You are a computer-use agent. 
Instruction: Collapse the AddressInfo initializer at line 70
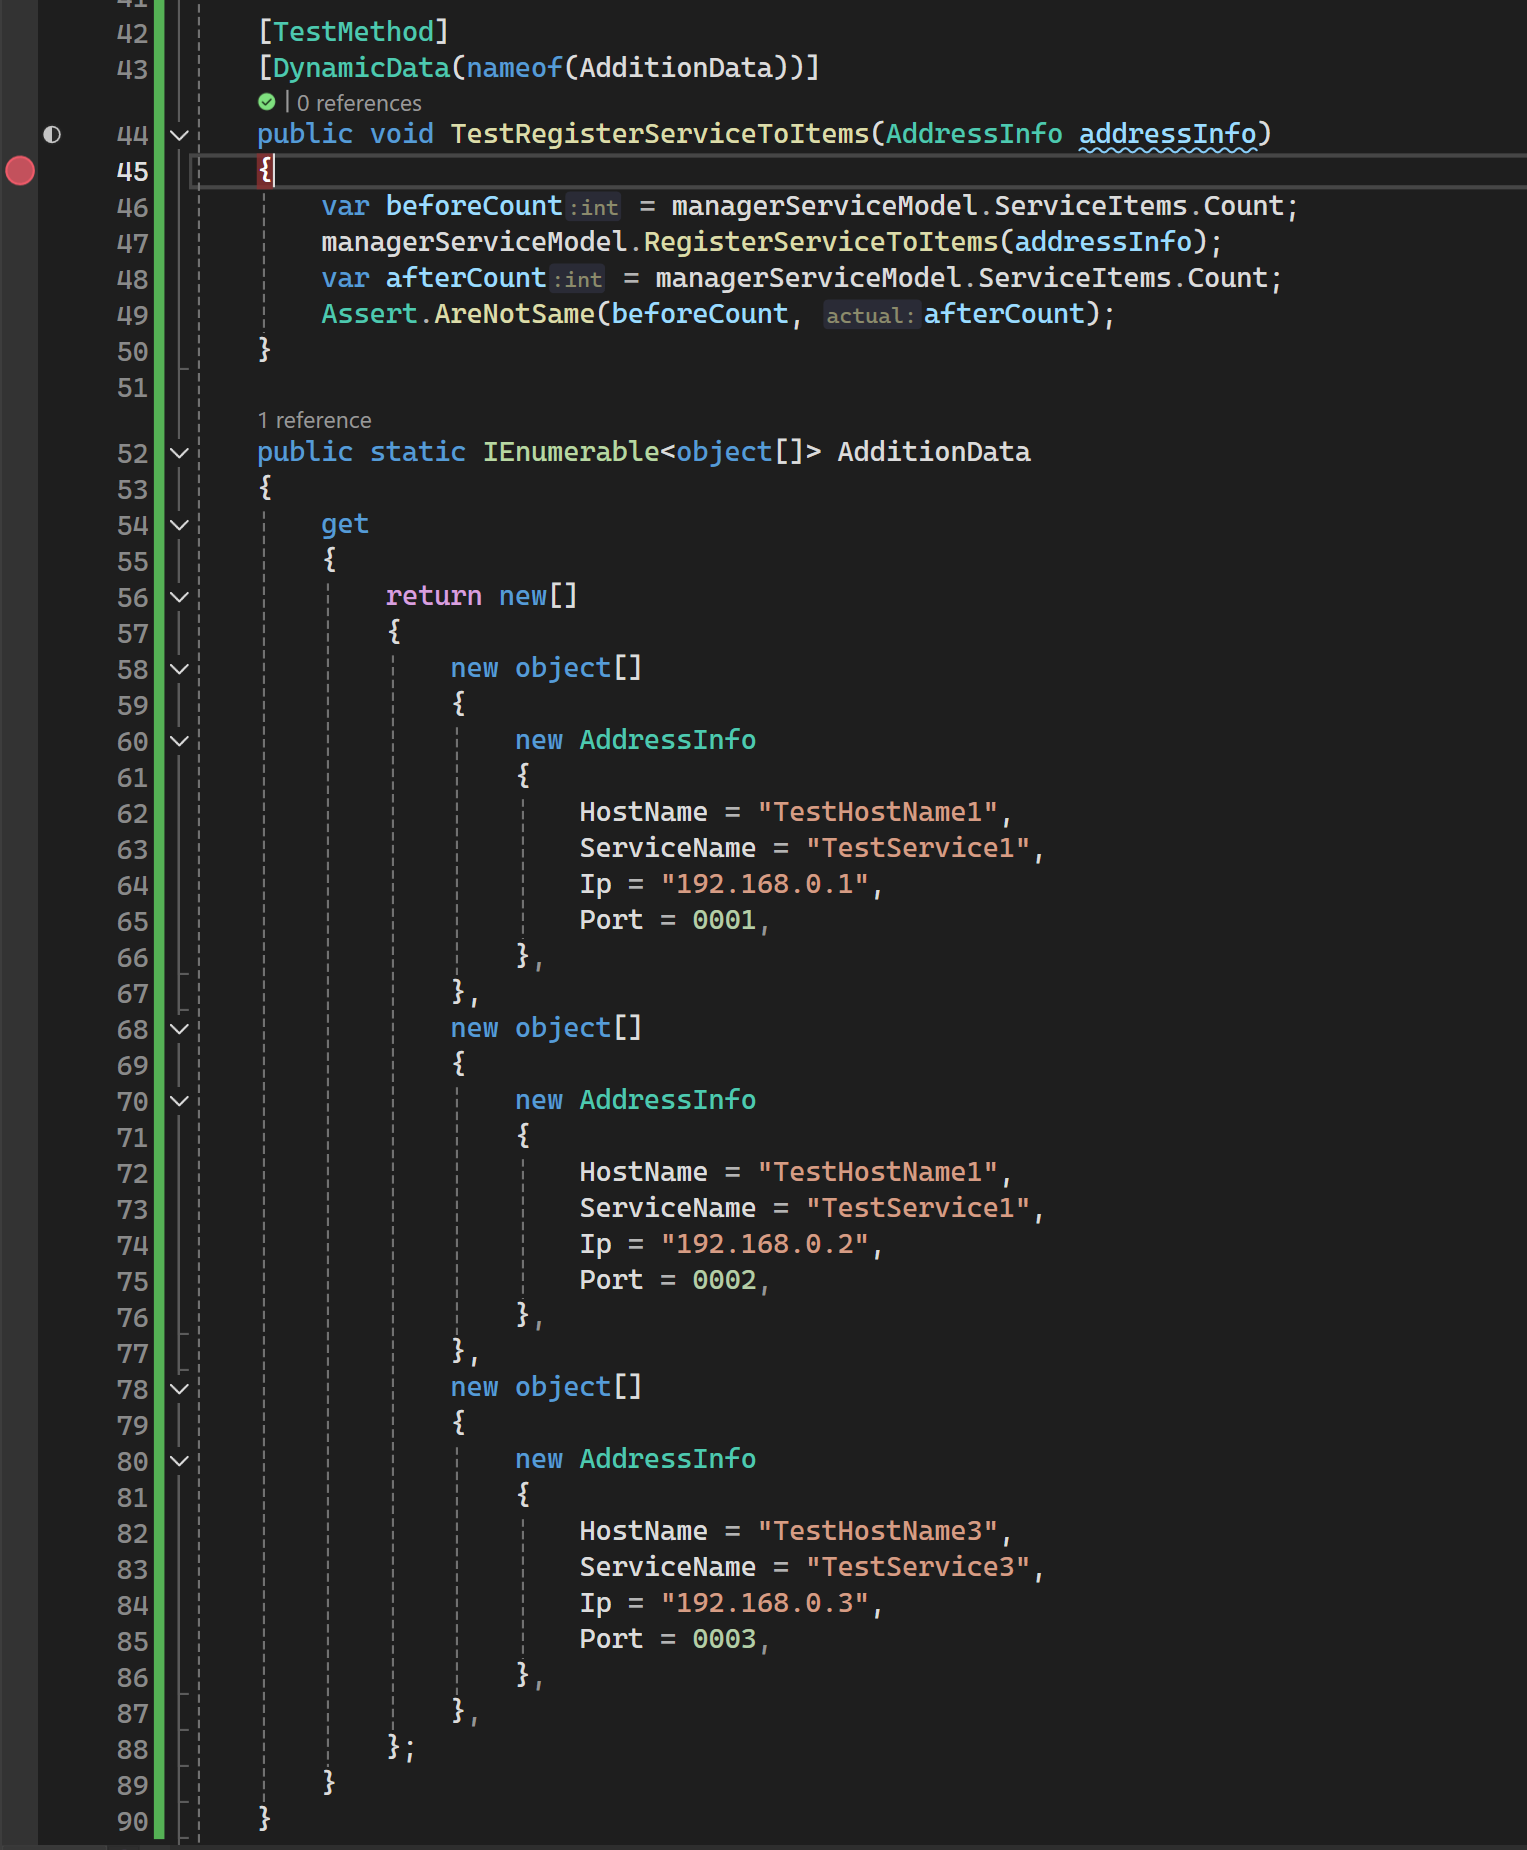179,1101
